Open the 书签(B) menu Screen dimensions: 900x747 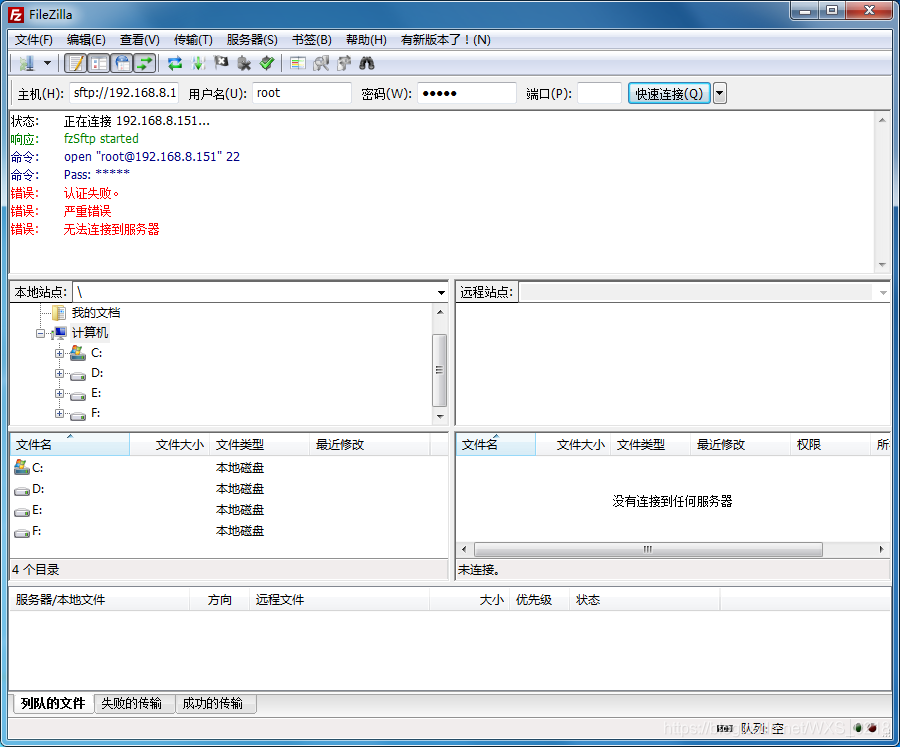pyautogui.click(x=312, y=40)
